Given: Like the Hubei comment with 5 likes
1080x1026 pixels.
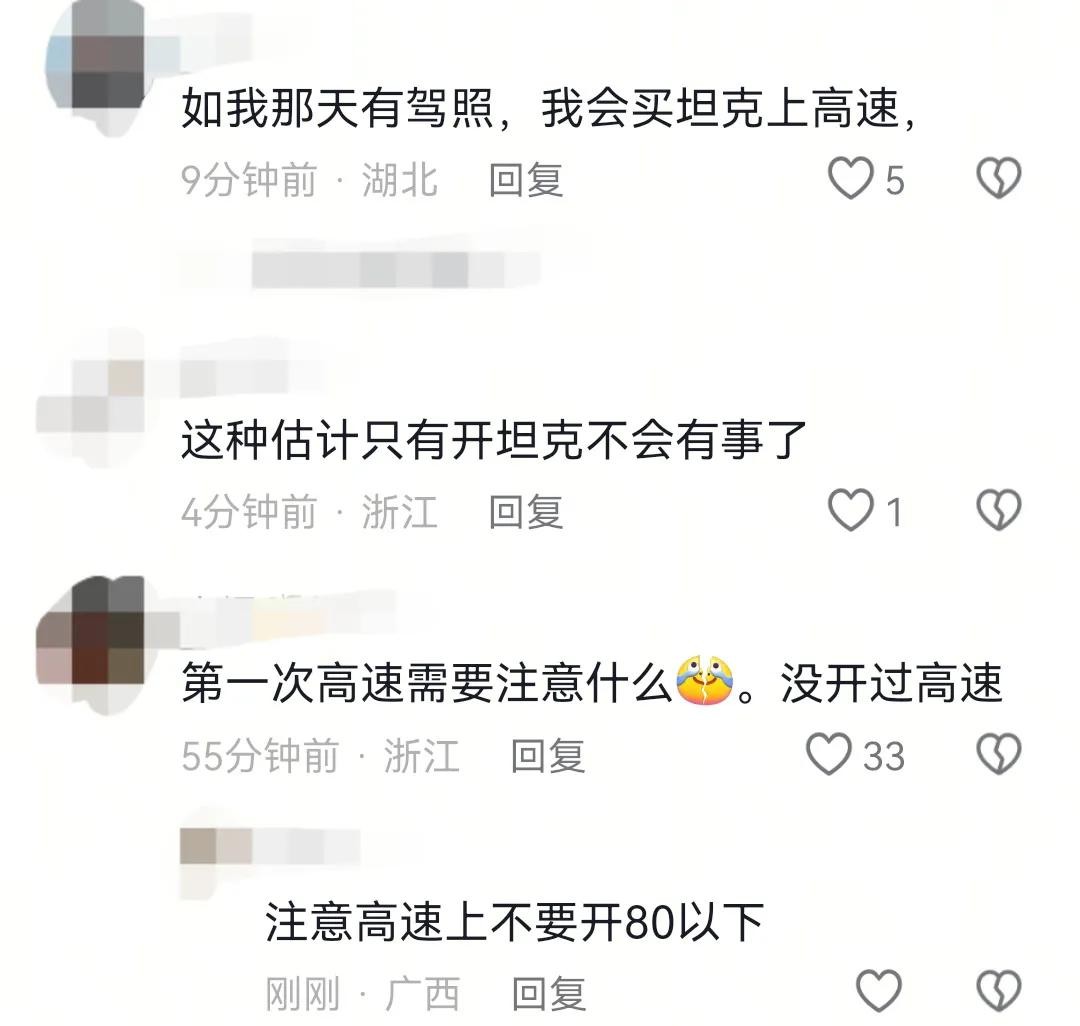Looking at the screenshot, I should [x=850, y=178].
